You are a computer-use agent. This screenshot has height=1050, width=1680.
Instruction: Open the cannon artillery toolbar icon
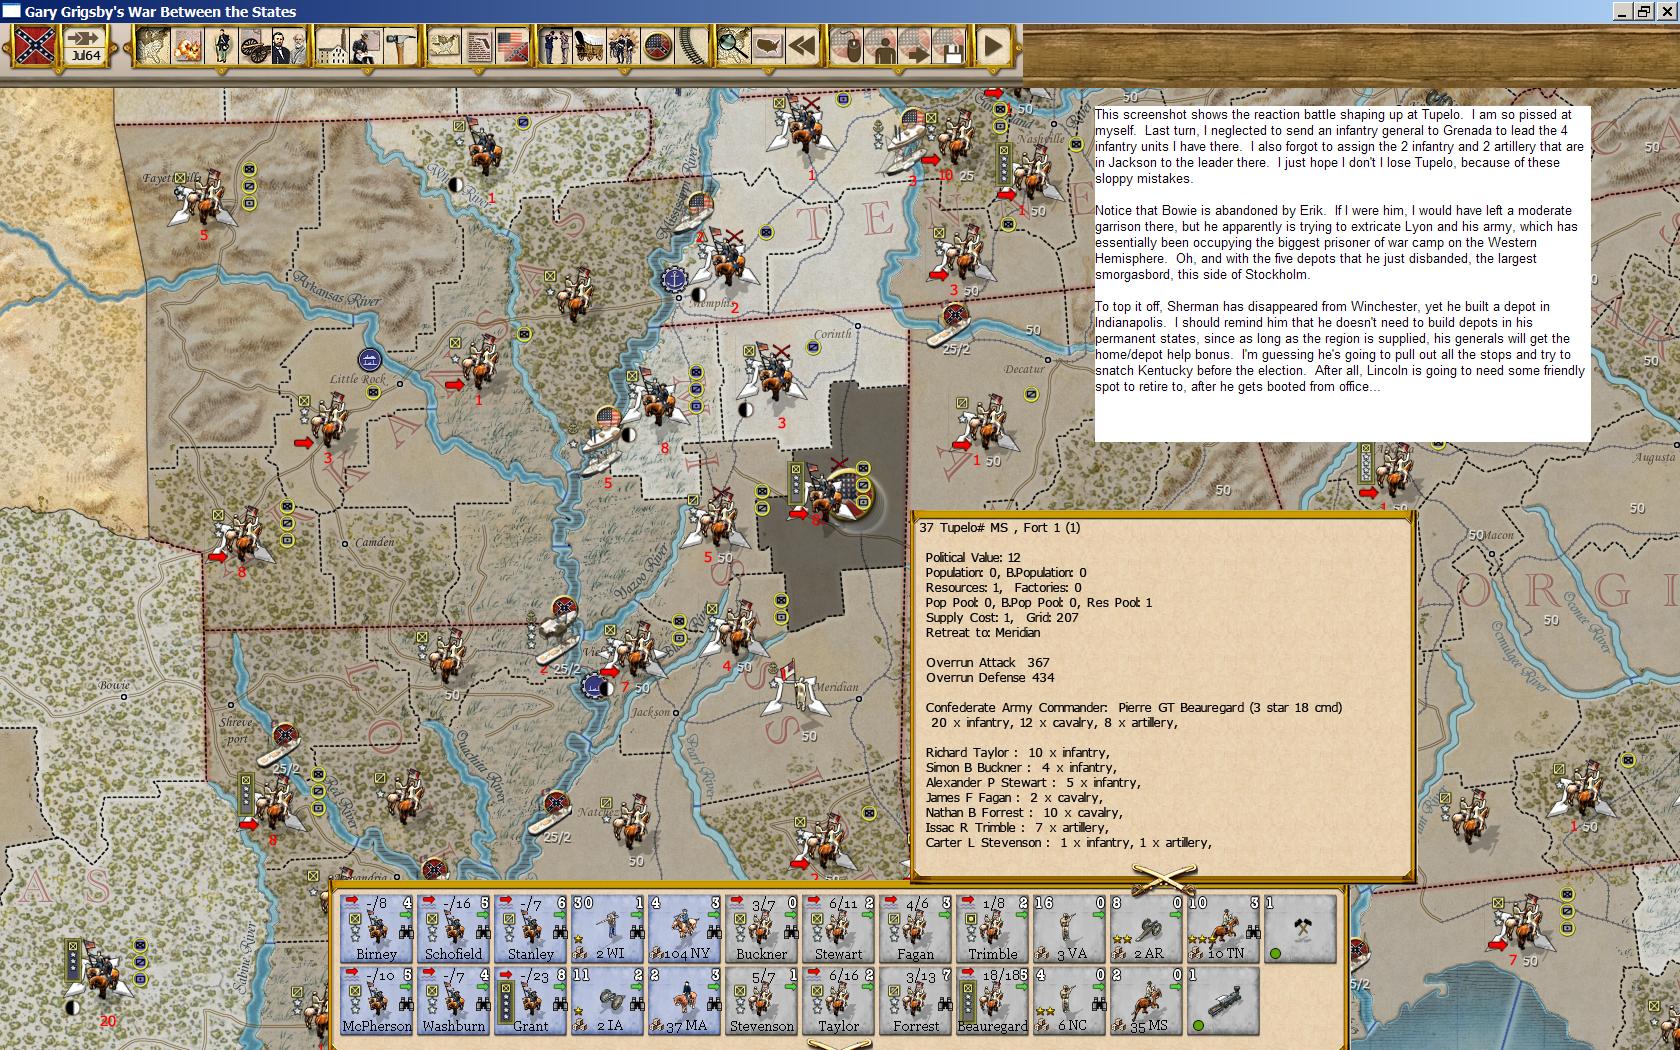coord(254,46)
